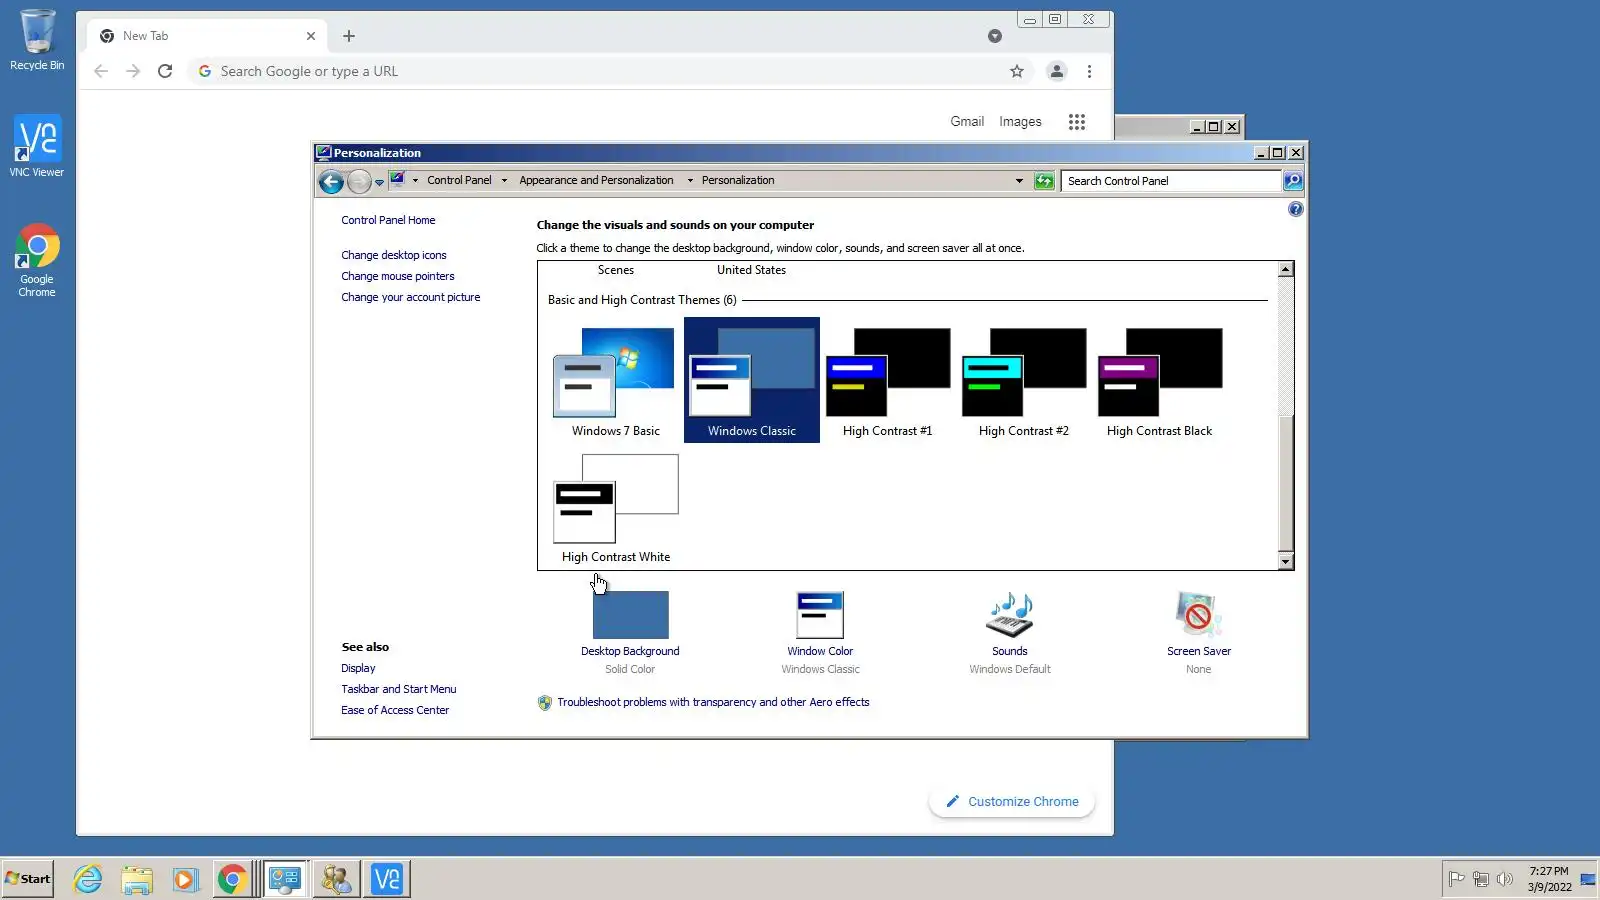This screenshot has height=900, width=1600.
Task: Click the VNC Viewer taskbar button
Action: coord(386,879)
